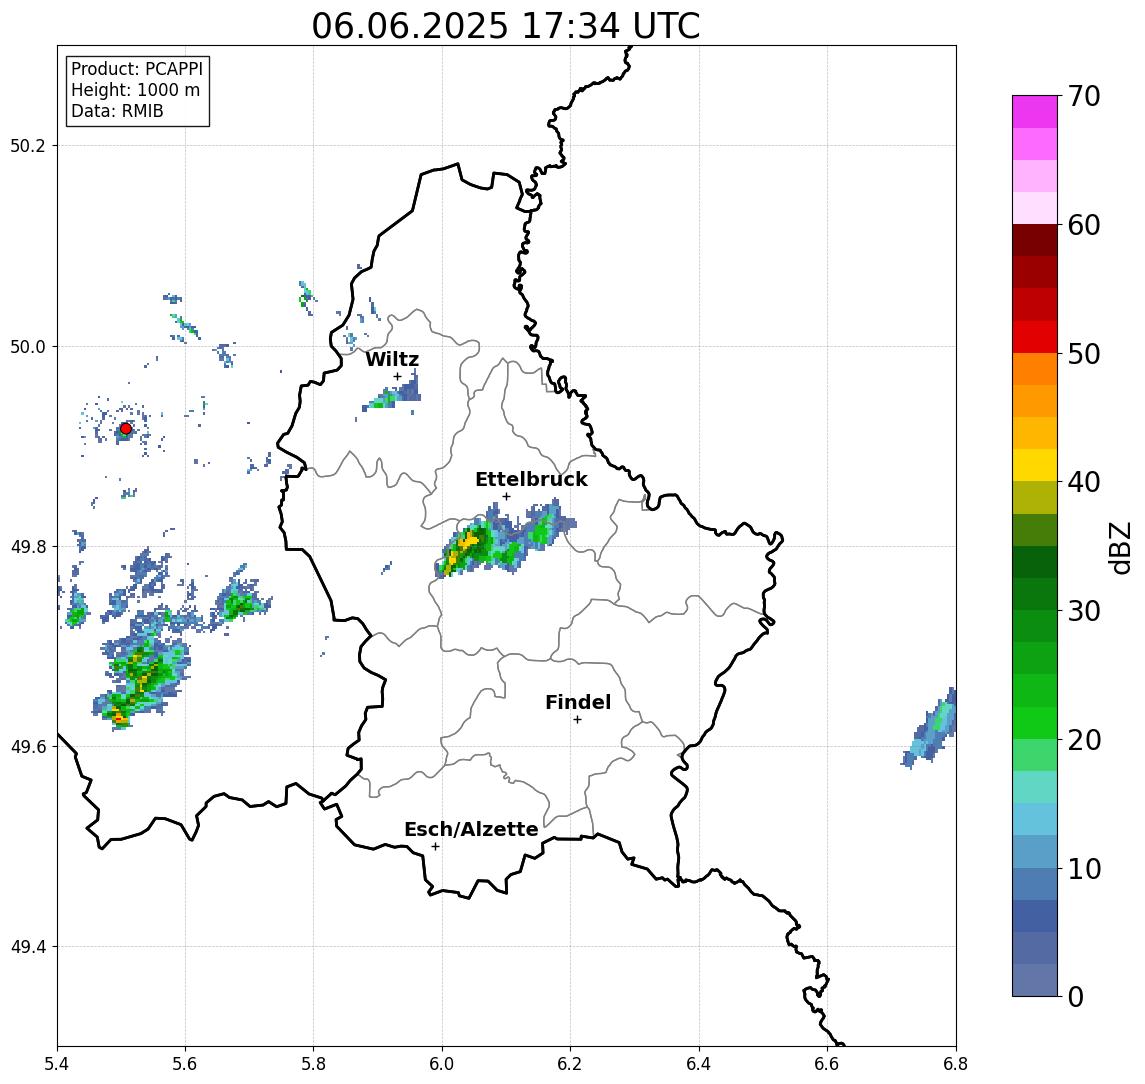Click the chart title date 06.06.2025 17:34 UTC

tap(505, 26)
